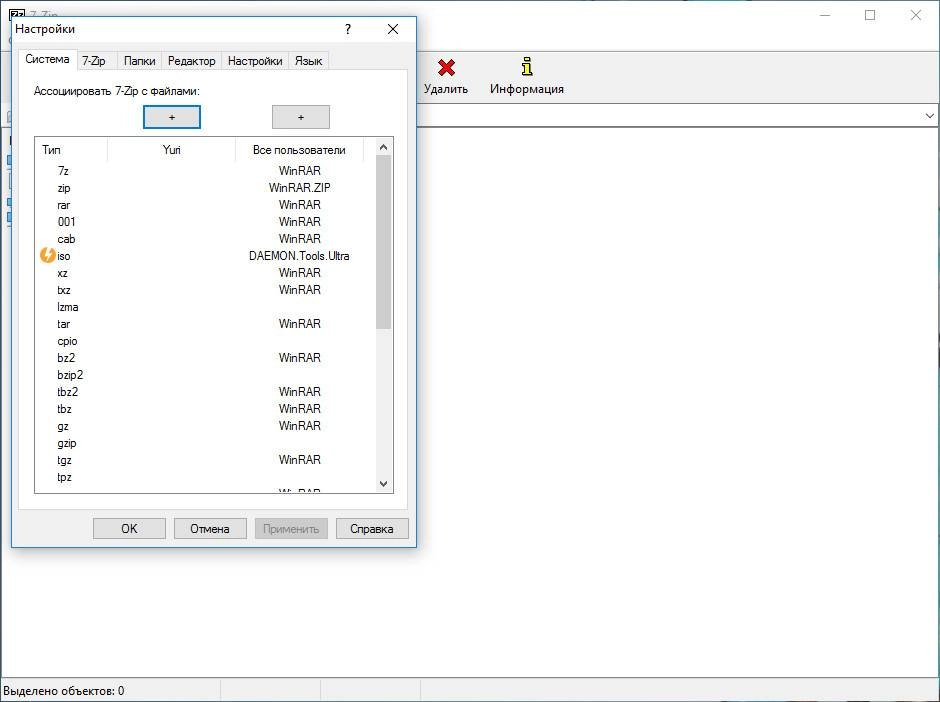Minimize the main 7-Zip window
Screen dimensions: 940x702
(x=825, y=15)
